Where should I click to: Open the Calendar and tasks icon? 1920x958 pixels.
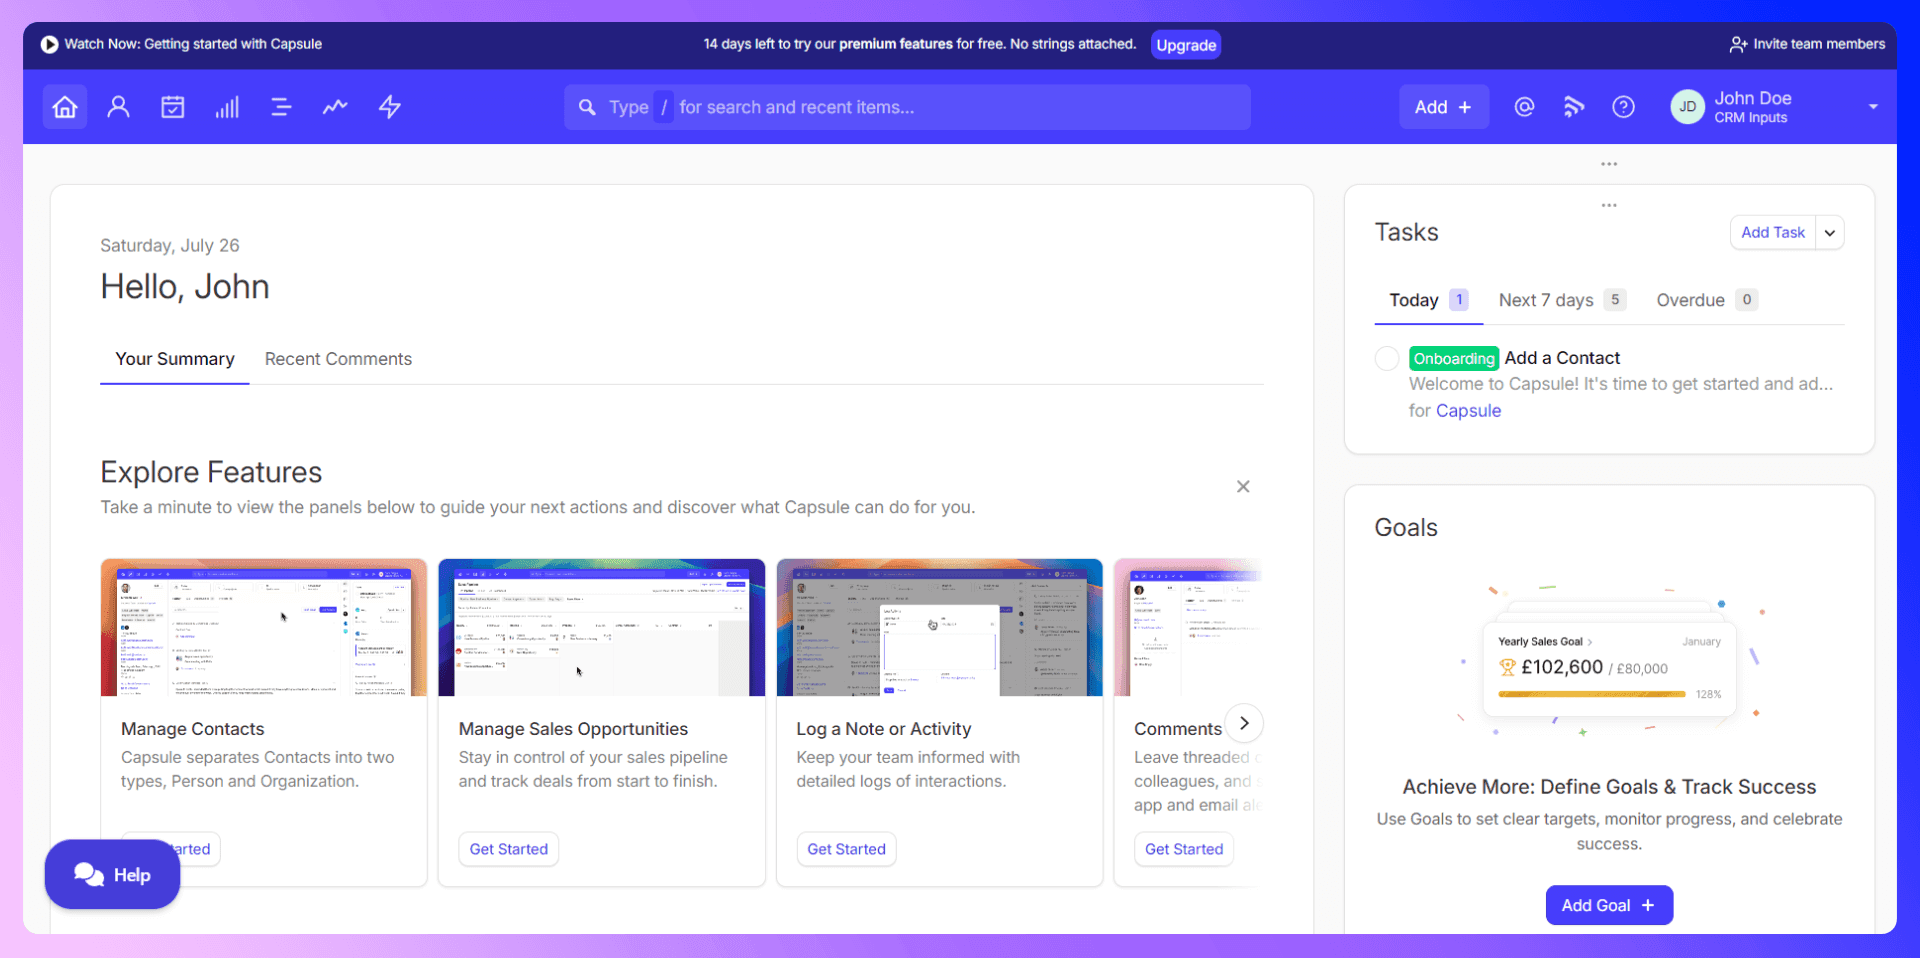click(x=173, y=107)
